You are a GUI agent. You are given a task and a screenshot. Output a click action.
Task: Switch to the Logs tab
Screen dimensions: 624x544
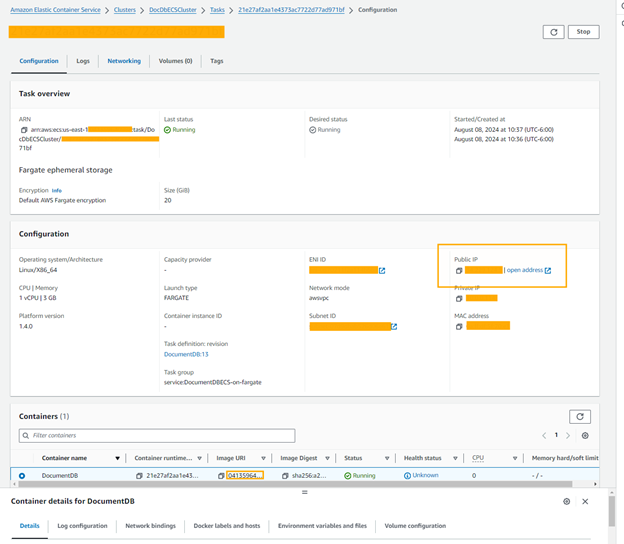tap(83, 61)
